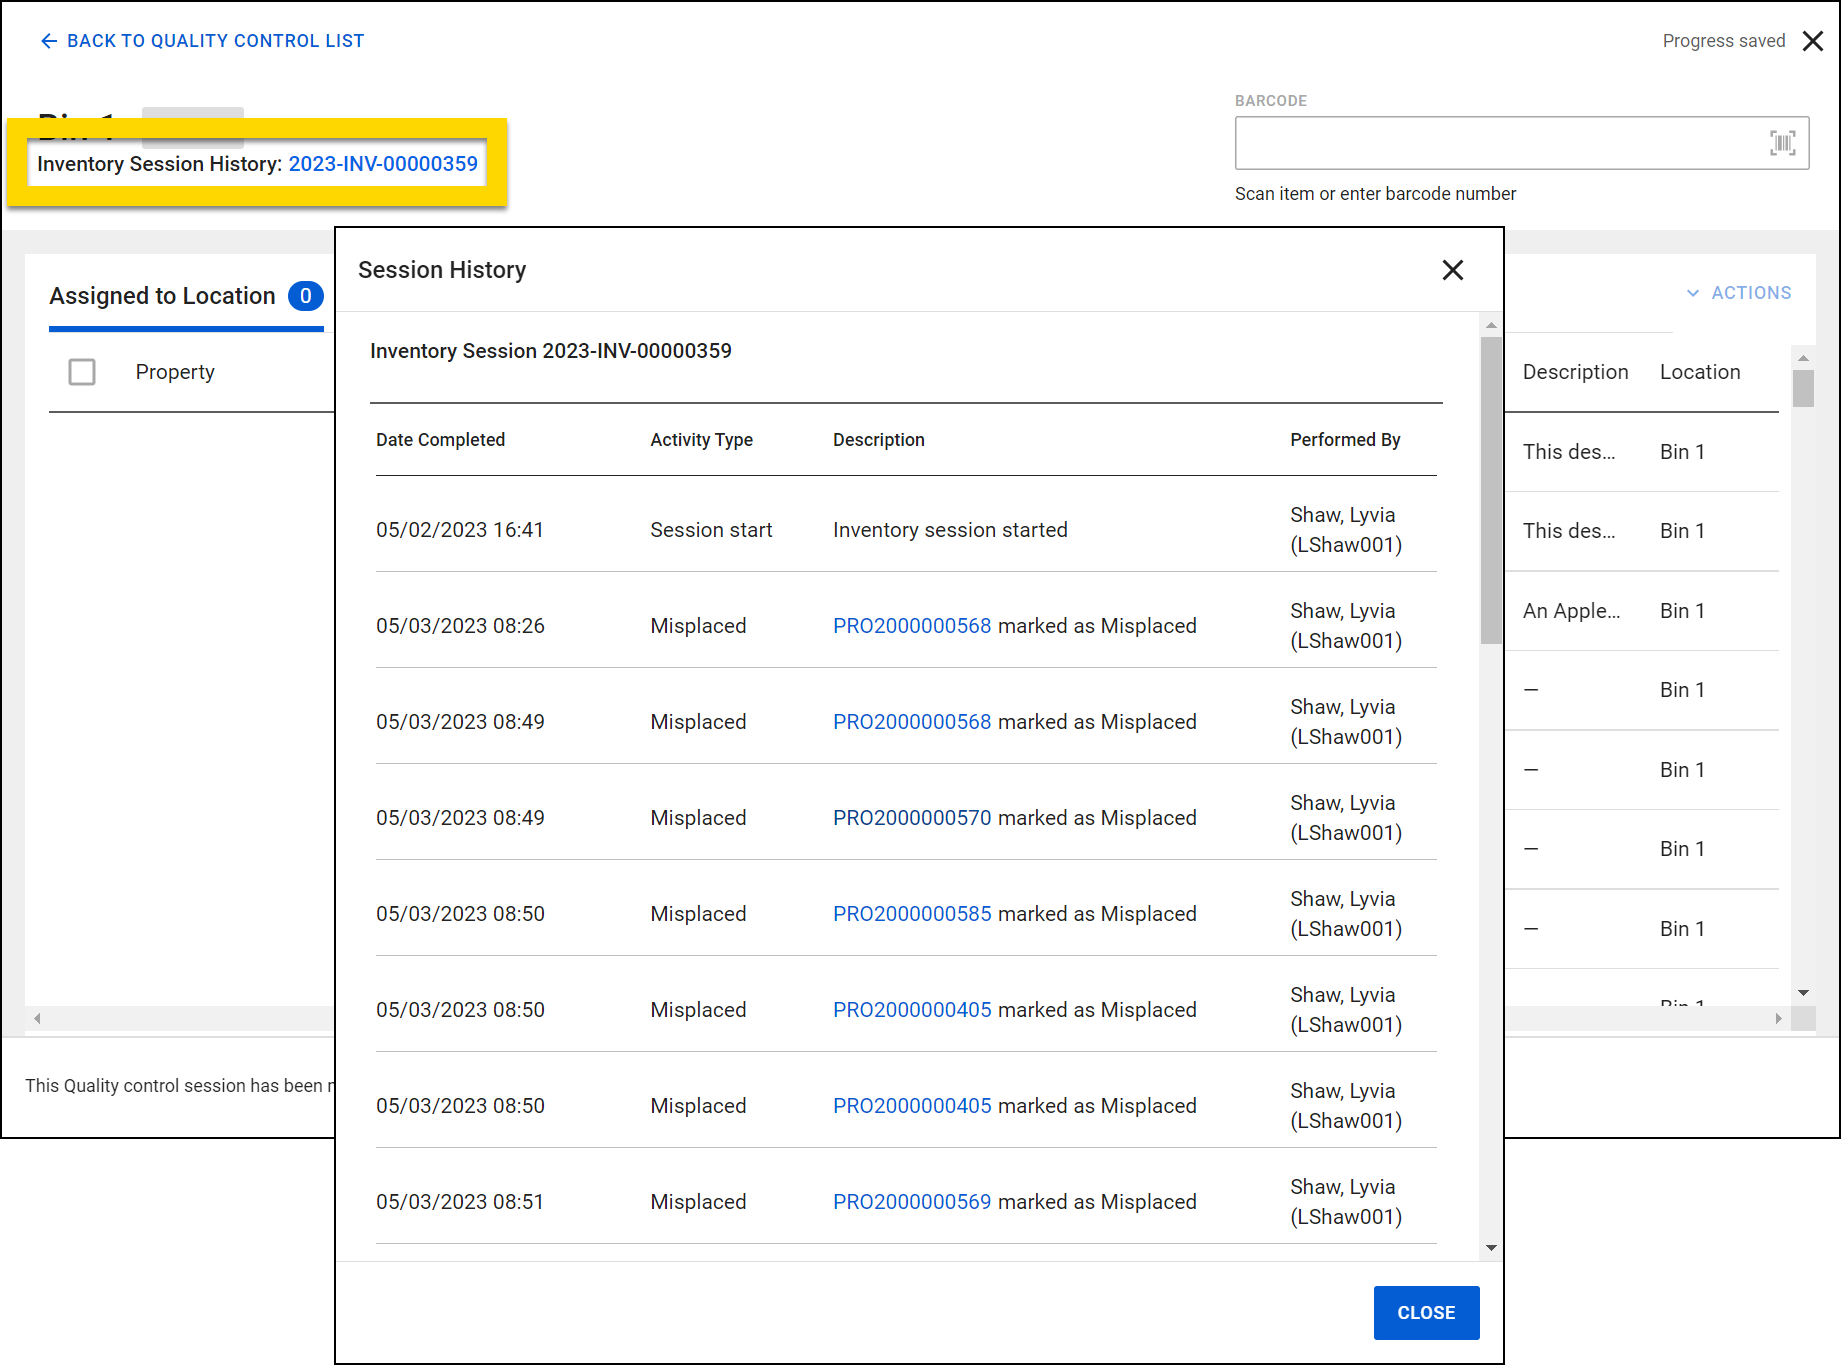Image resolution: width=1841 pixels, height=1365 pixels.
Task: Click the down arrow on the right table scrollbar
Action: tap(1803, 992)
